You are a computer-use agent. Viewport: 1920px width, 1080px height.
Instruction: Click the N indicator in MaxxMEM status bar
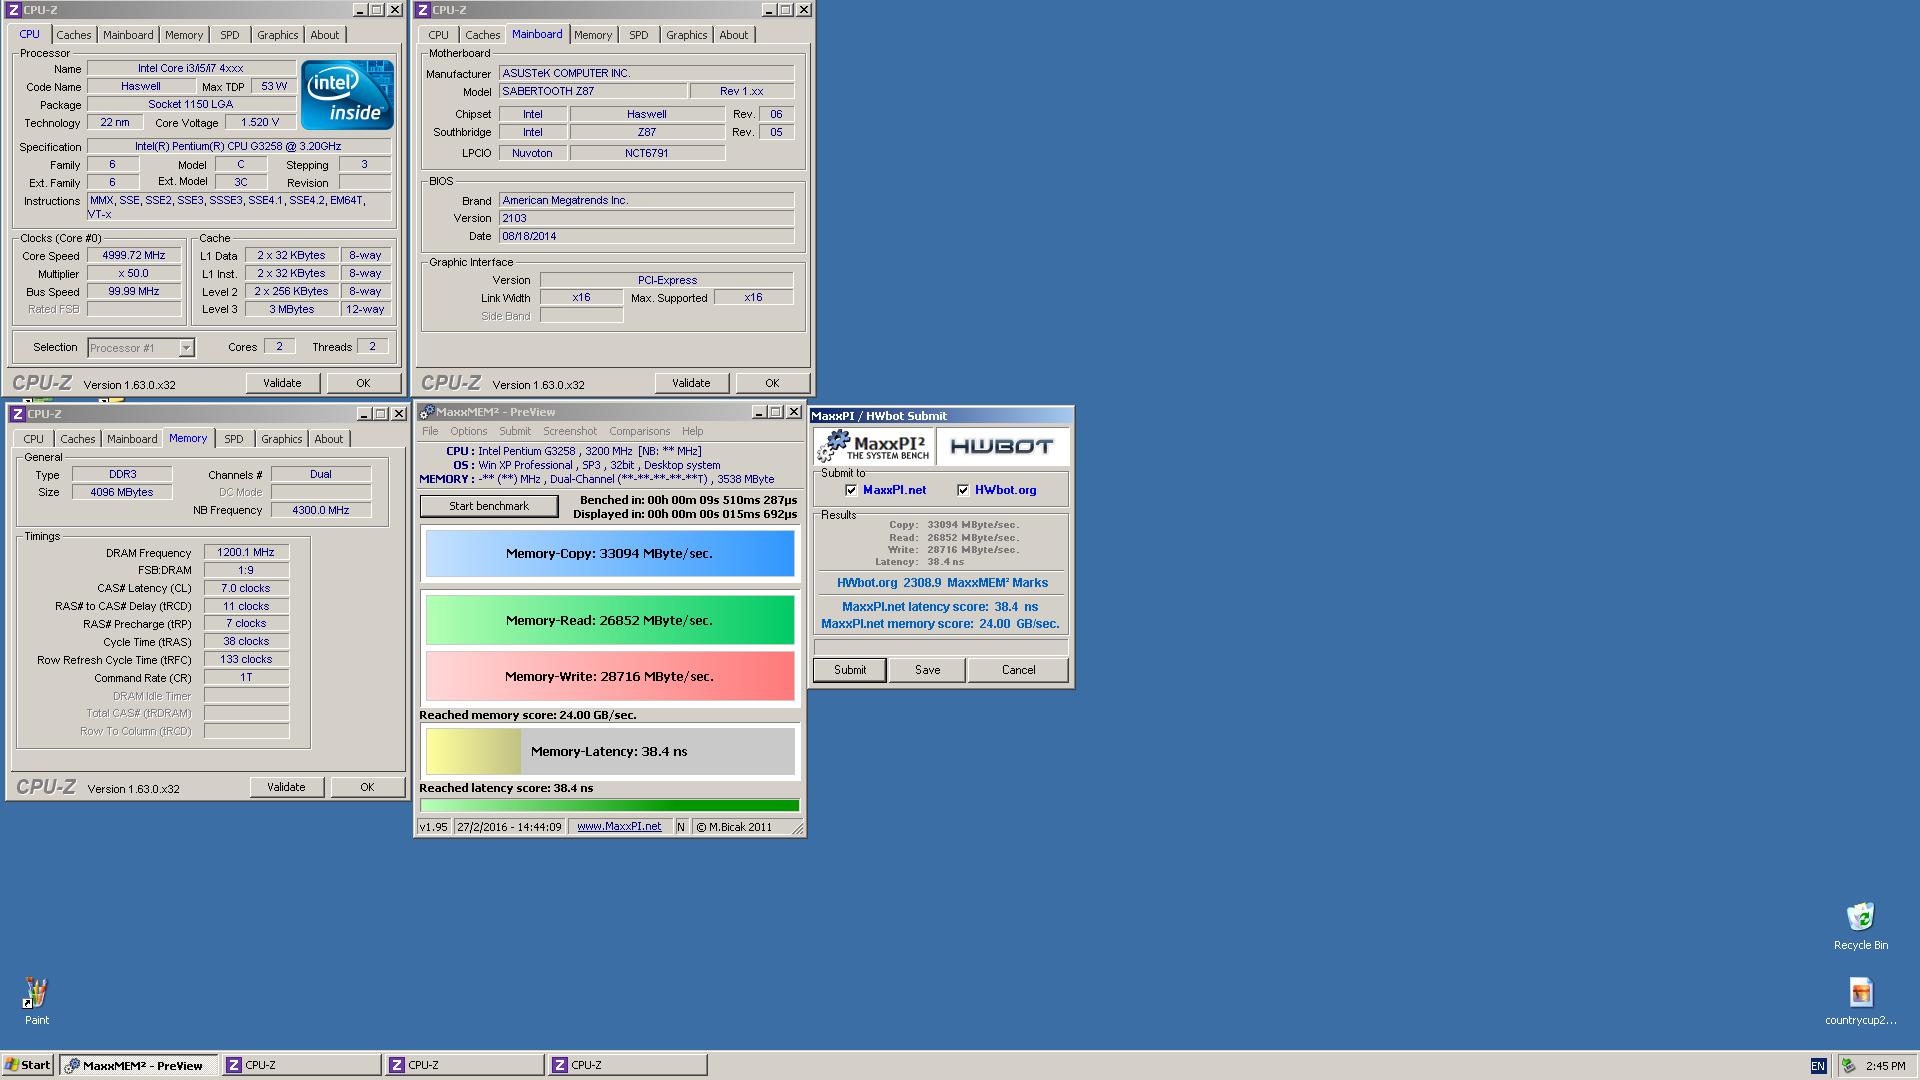(681, 827)
